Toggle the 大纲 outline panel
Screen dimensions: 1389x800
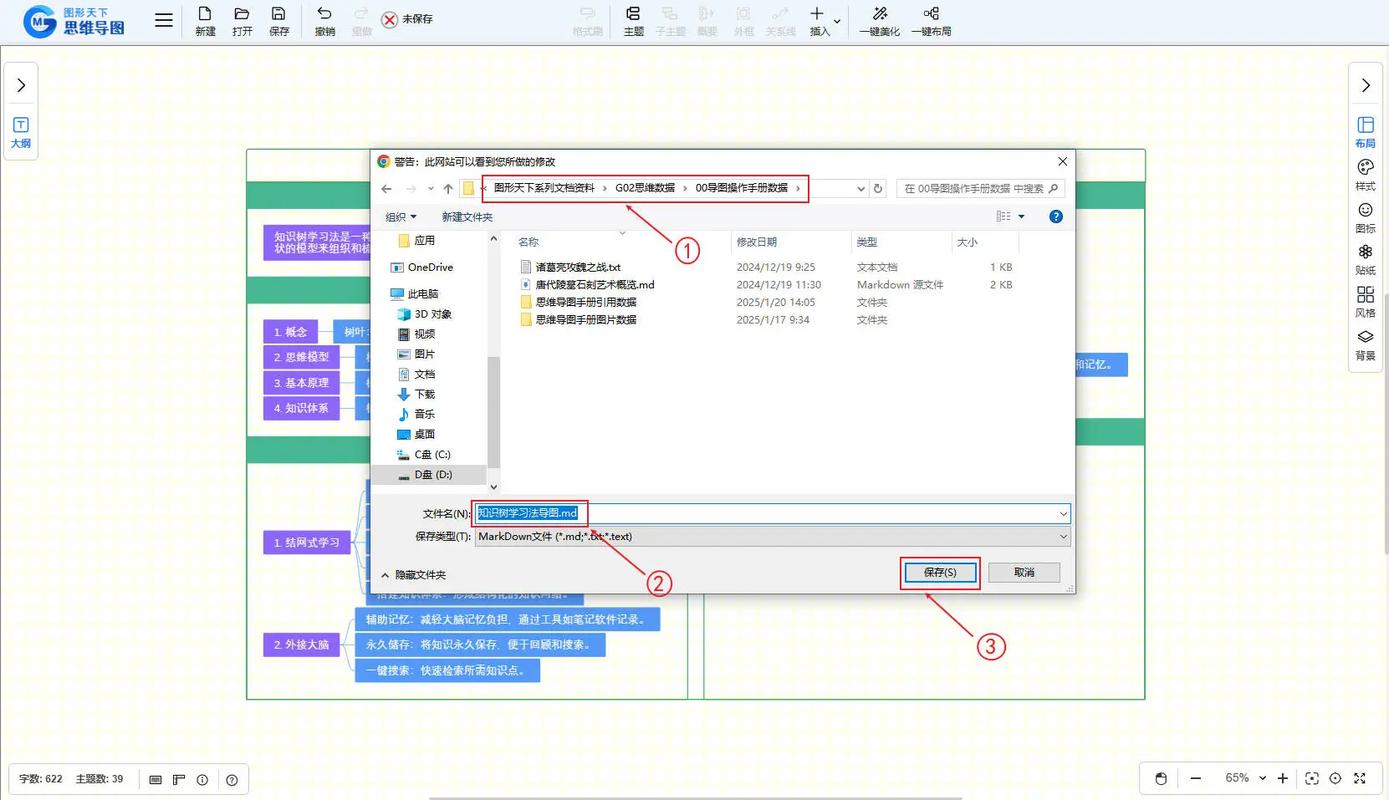[x=21, y=131]
